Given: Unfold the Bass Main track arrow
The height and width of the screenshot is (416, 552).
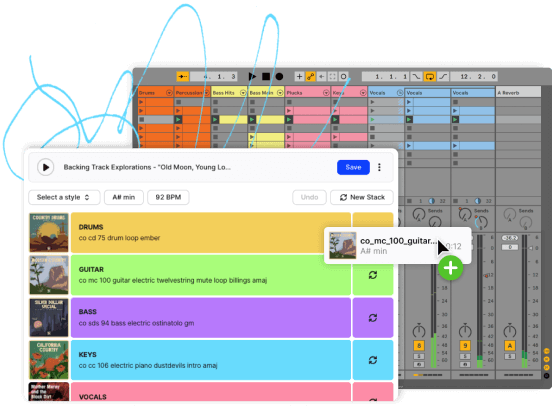Looking at the screenshot, I should click(x=280, y=93).
